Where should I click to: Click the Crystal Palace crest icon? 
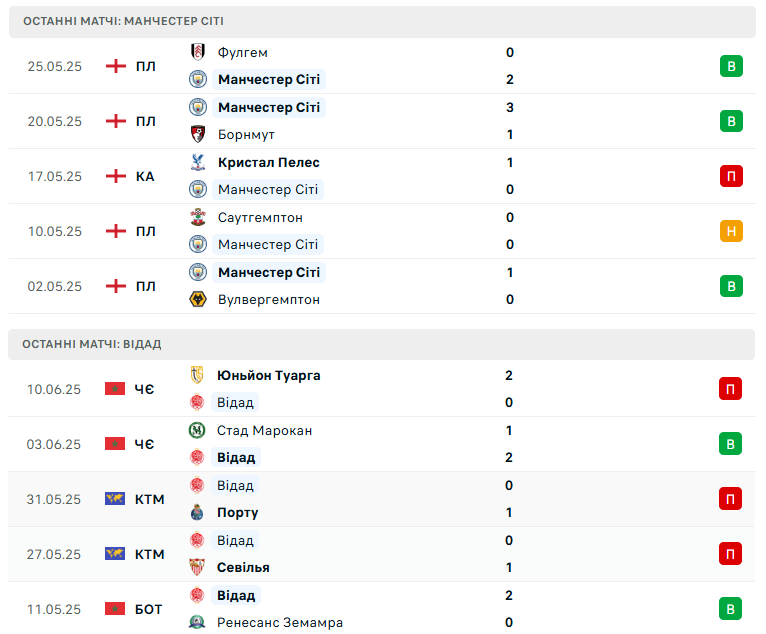click(x=198, y=162)
